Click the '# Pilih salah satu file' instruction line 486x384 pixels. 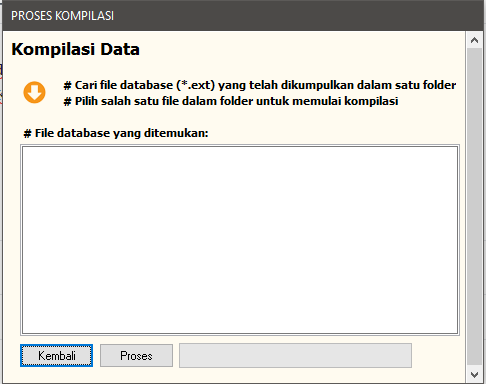pos(231,101)
